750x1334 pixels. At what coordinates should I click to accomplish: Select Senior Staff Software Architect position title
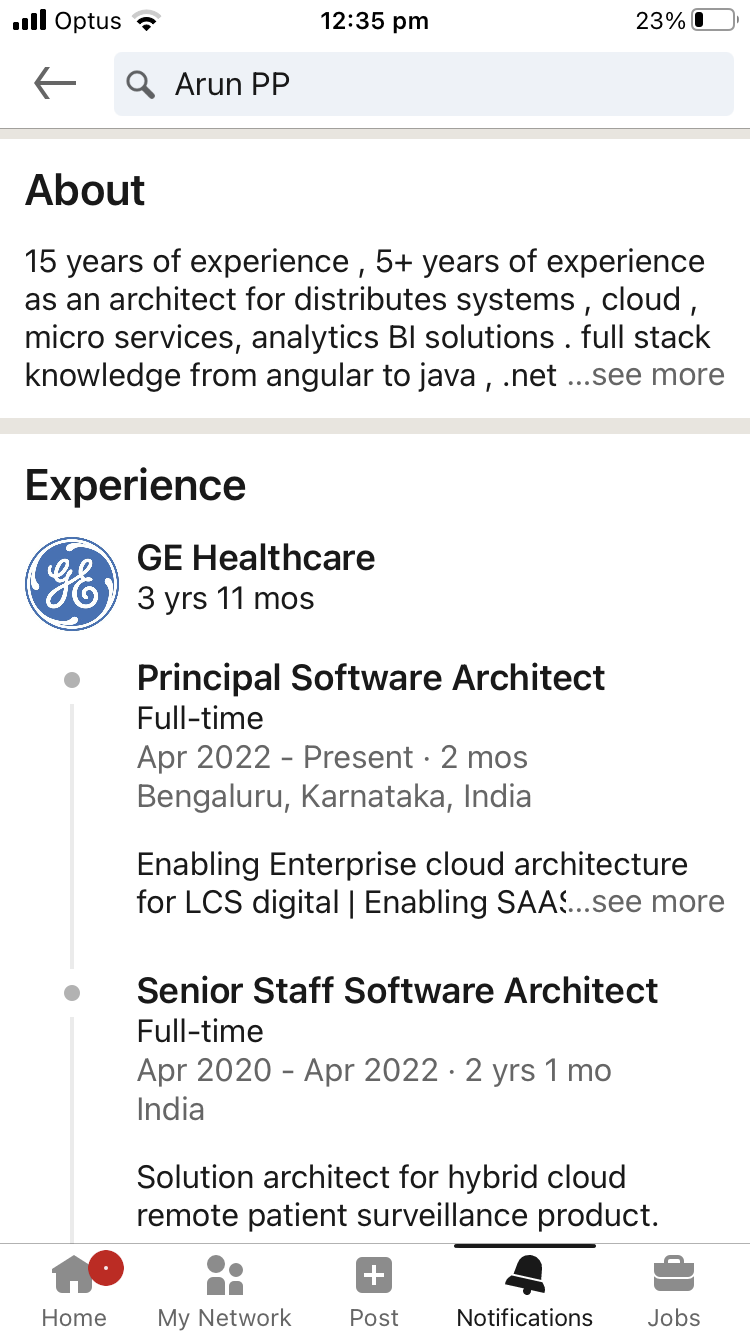click(398, 991)
